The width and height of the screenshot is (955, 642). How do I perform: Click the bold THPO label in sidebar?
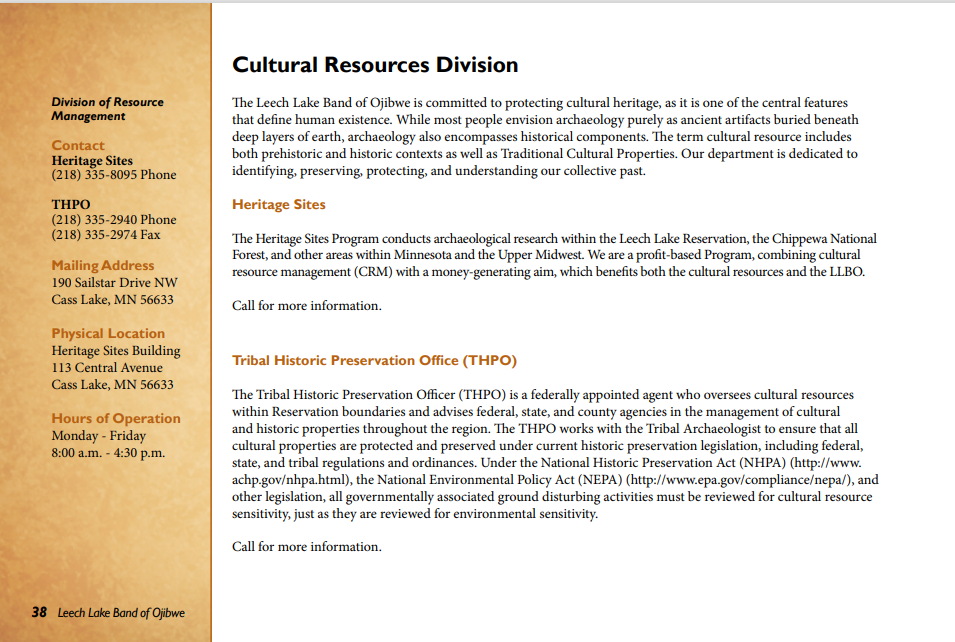[x=71, y=204]
